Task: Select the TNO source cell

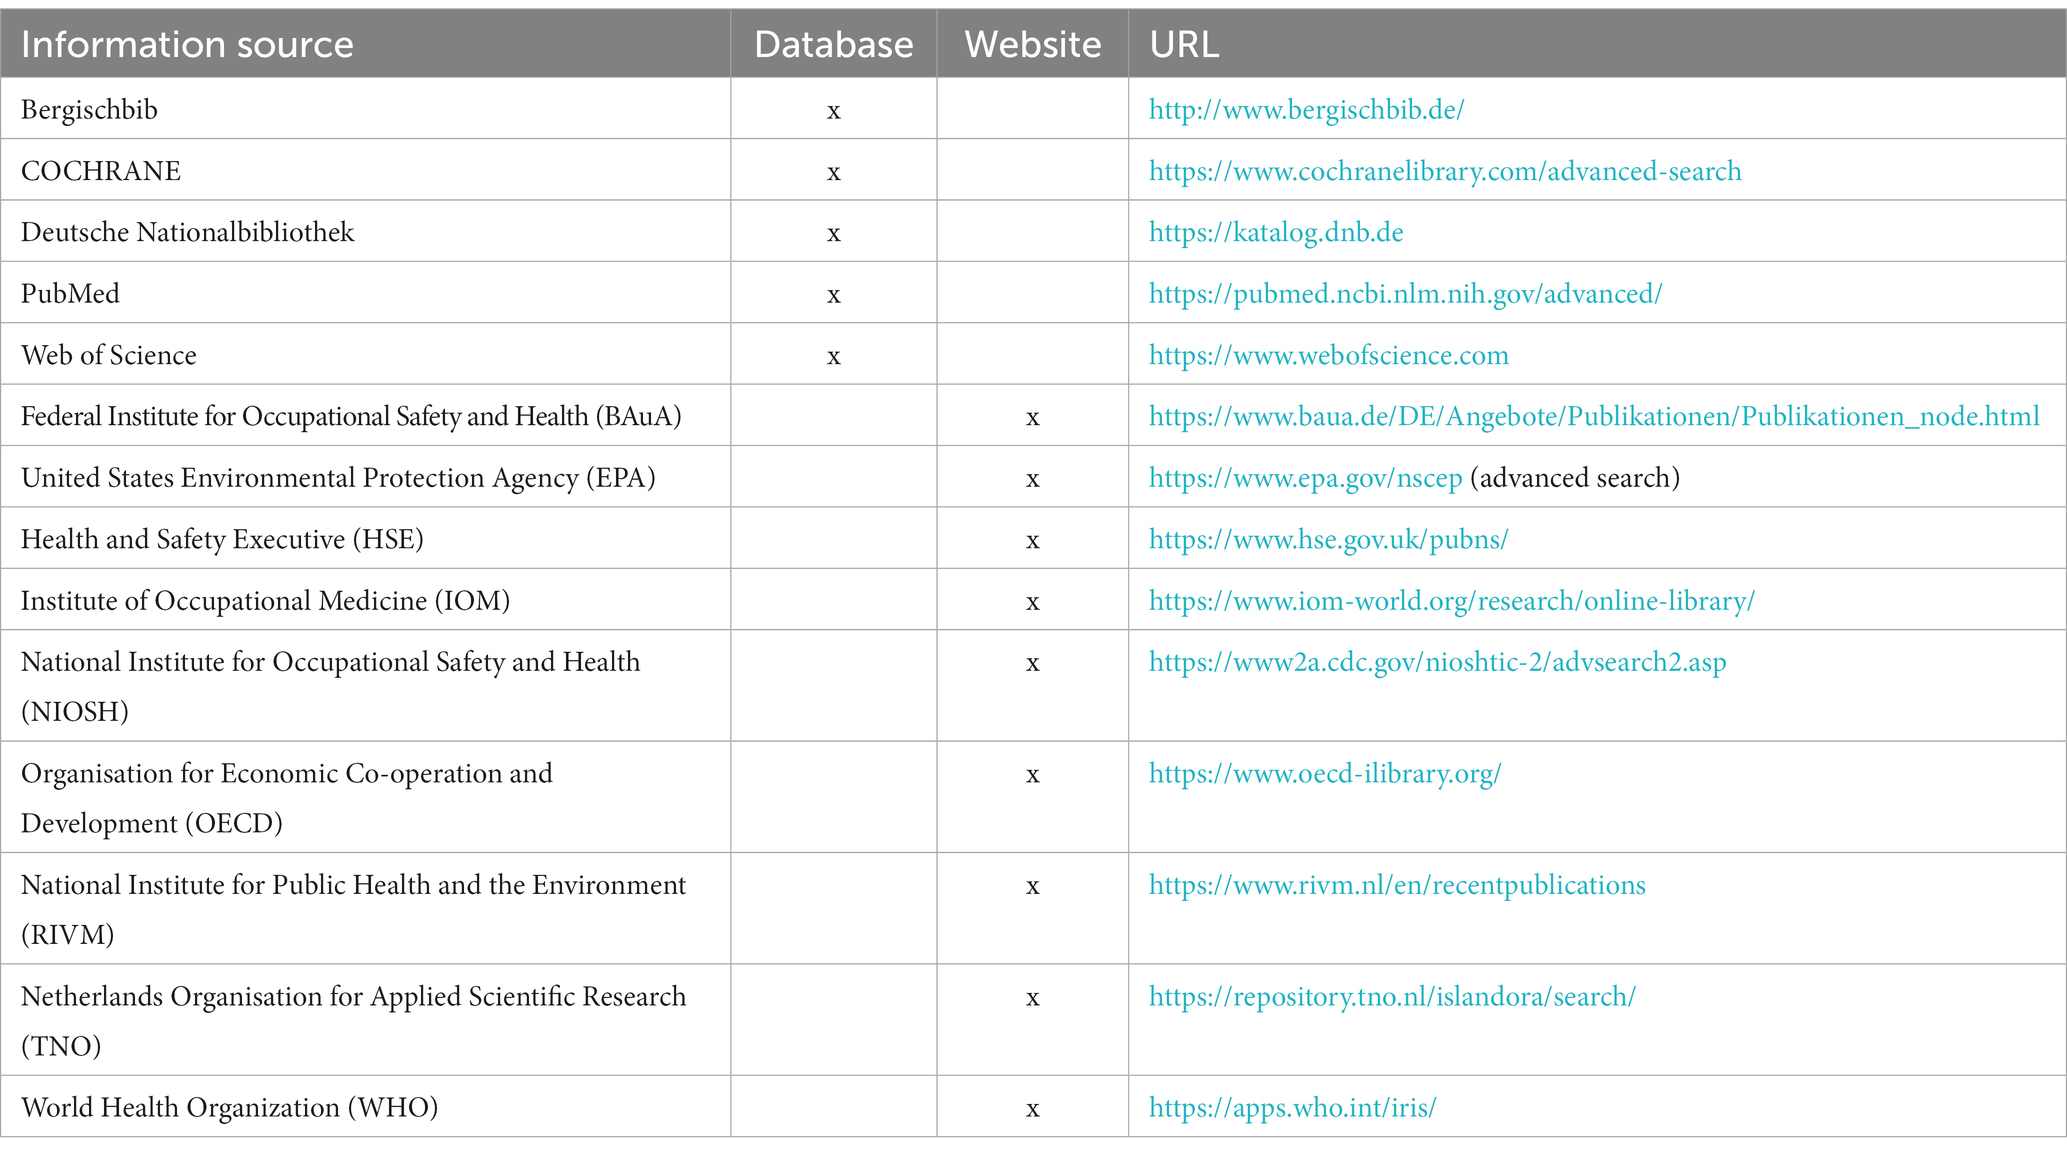Action: pos(365,1020)
